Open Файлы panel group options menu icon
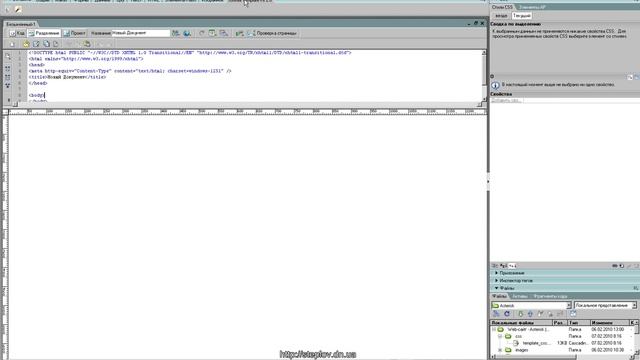 point(636,288)
